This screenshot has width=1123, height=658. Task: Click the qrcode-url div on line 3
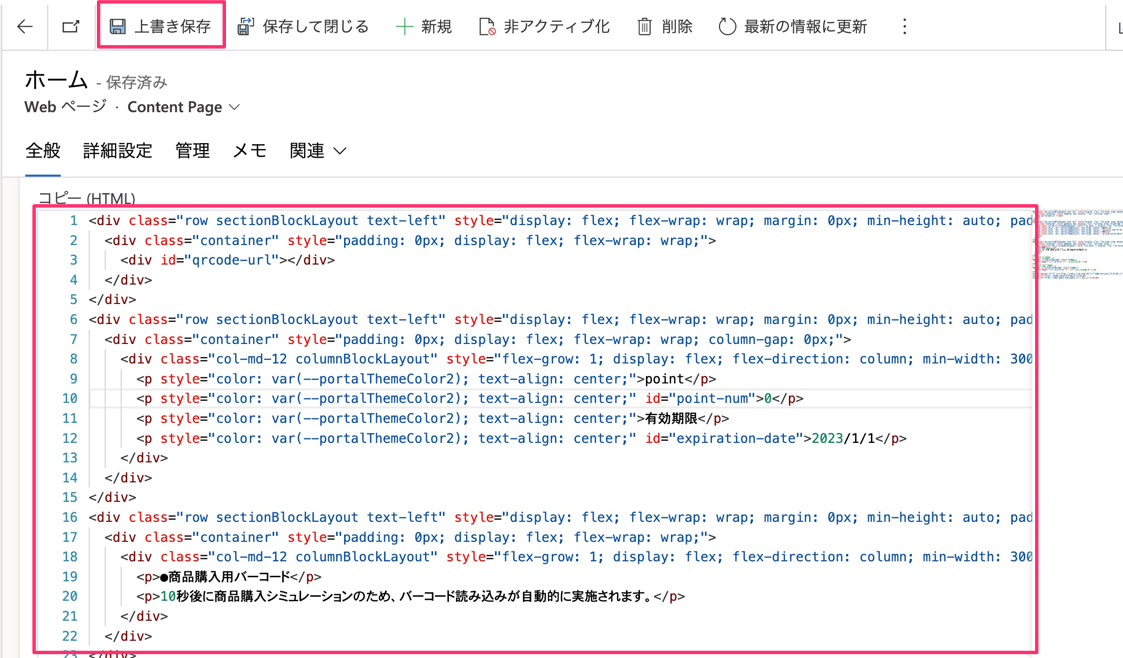(x=228, y=260)
